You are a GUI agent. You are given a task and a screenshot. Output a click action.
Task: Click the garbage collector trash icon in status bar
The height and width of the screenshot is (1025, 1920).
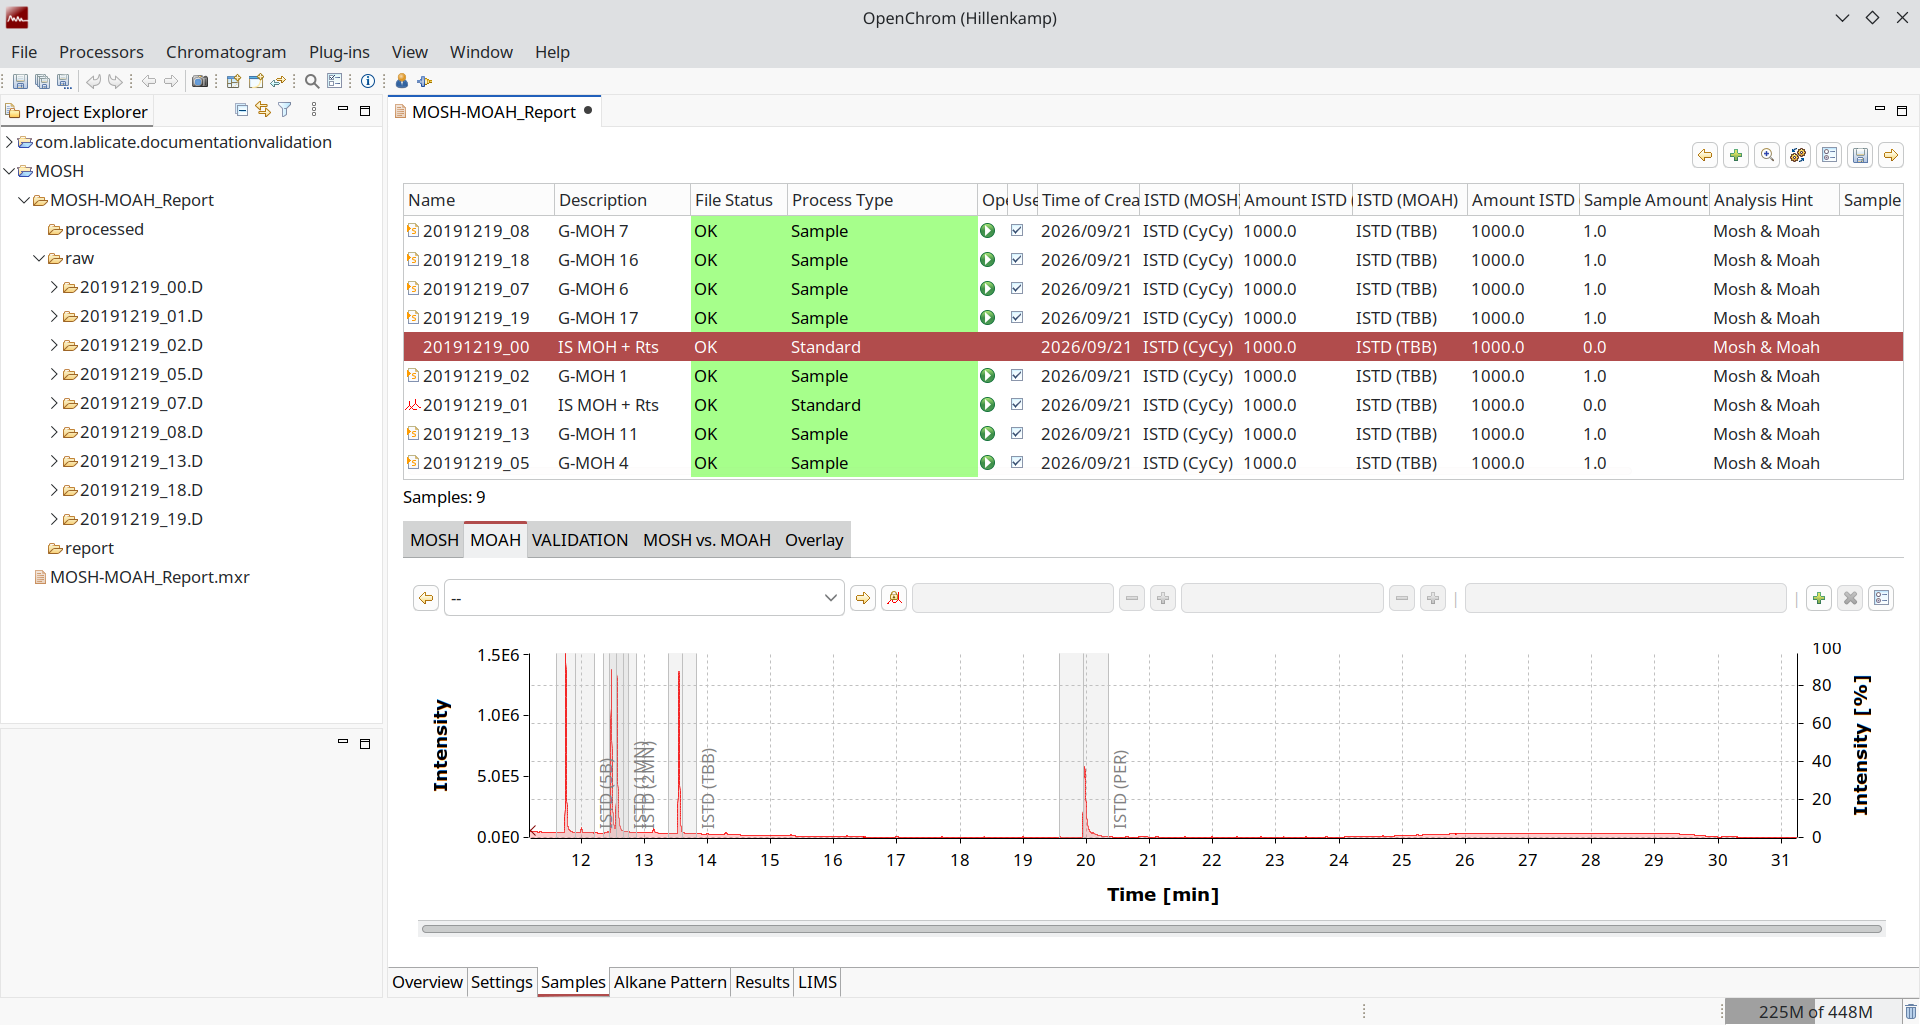[x=1910, y=1012]
